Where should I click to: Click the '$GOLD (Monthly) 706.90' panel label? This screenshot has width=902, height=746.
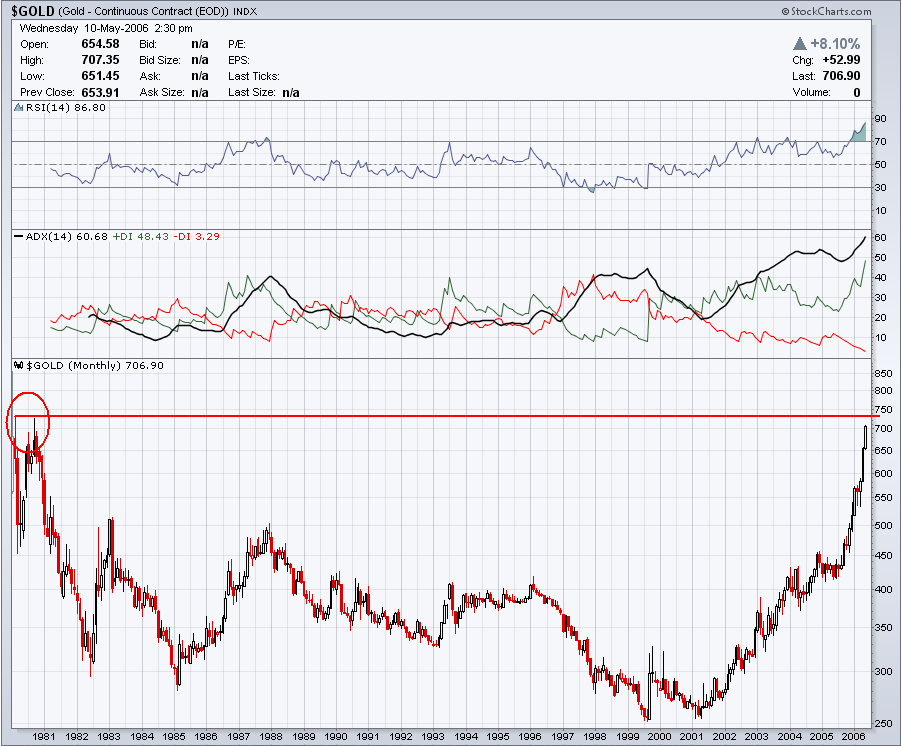coord(95,365)
